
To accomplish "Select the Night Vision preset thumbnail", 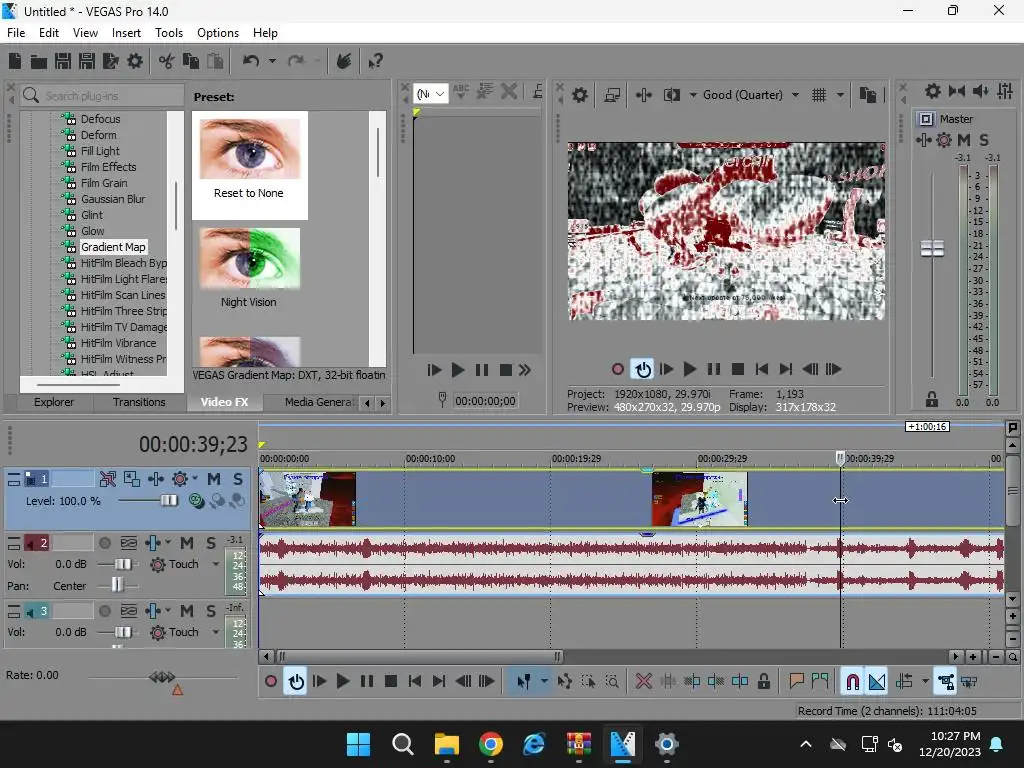I will coord(249,259).
